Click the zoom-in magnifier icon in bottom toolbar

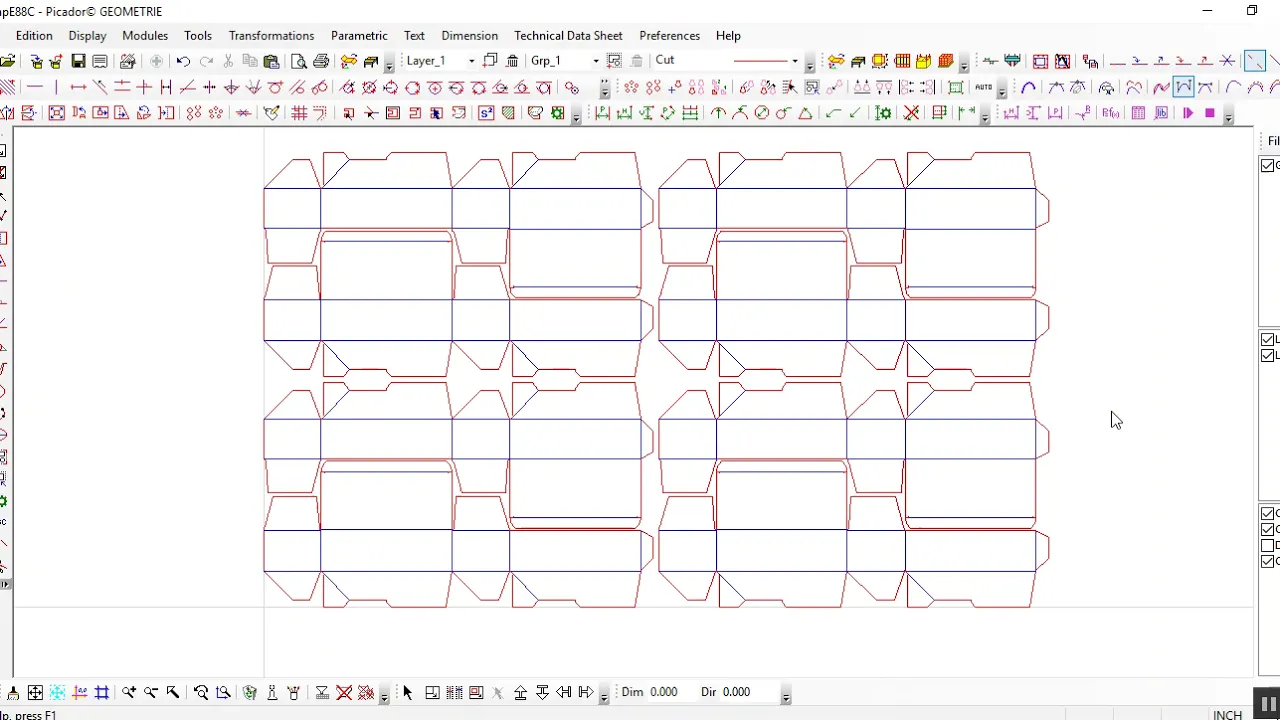129,692
